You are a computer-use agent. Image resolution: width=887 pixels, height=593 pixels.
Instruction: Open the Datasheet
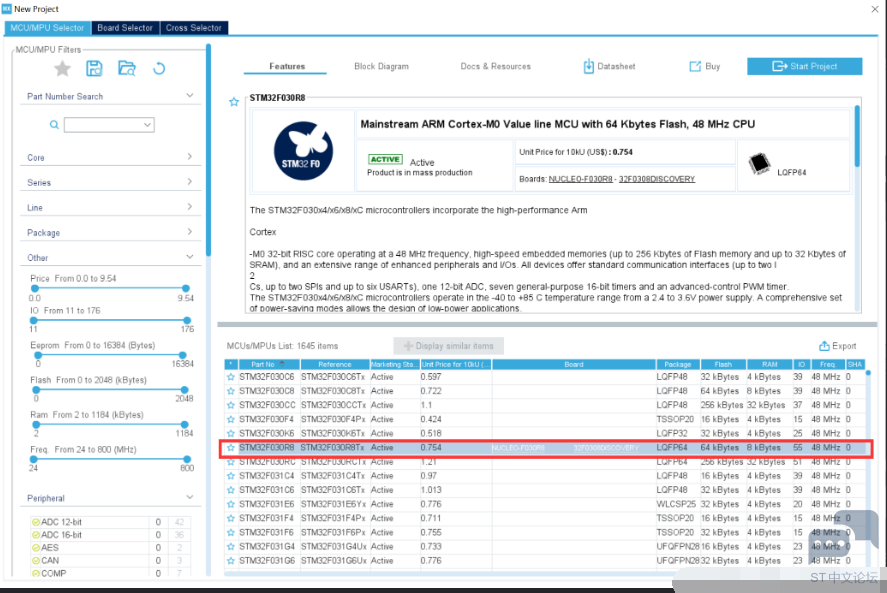pos(609,66)
